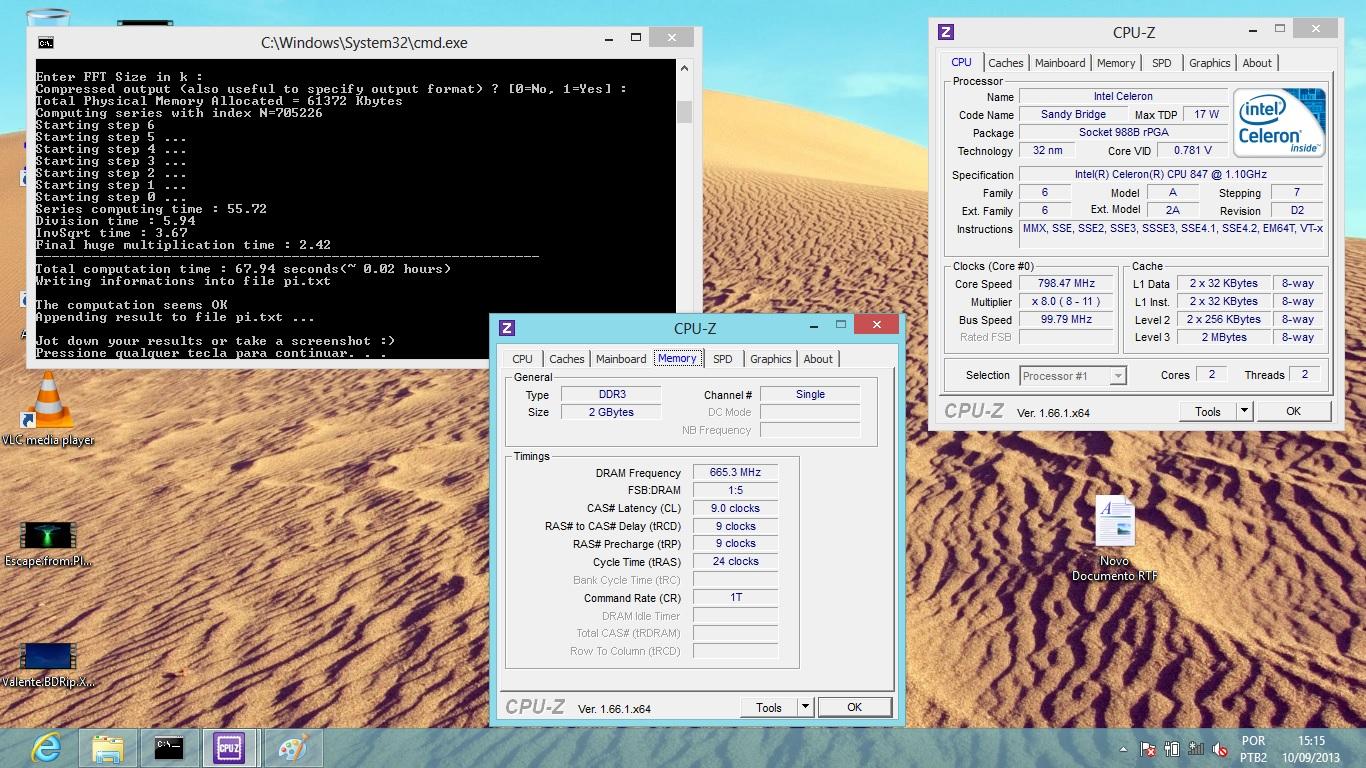The image size is (1366, 768).
Task: Click the Z logo of the Memory CPU-Z window
Action: tap(507, 328)
